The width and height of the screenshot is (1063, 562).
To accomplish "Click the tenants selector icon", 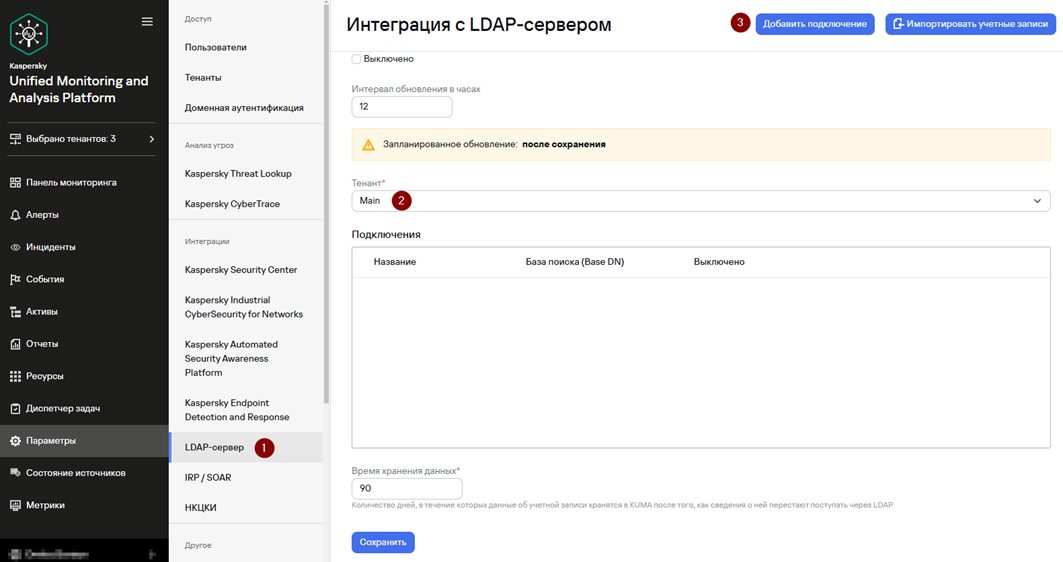I will [15, 139].
